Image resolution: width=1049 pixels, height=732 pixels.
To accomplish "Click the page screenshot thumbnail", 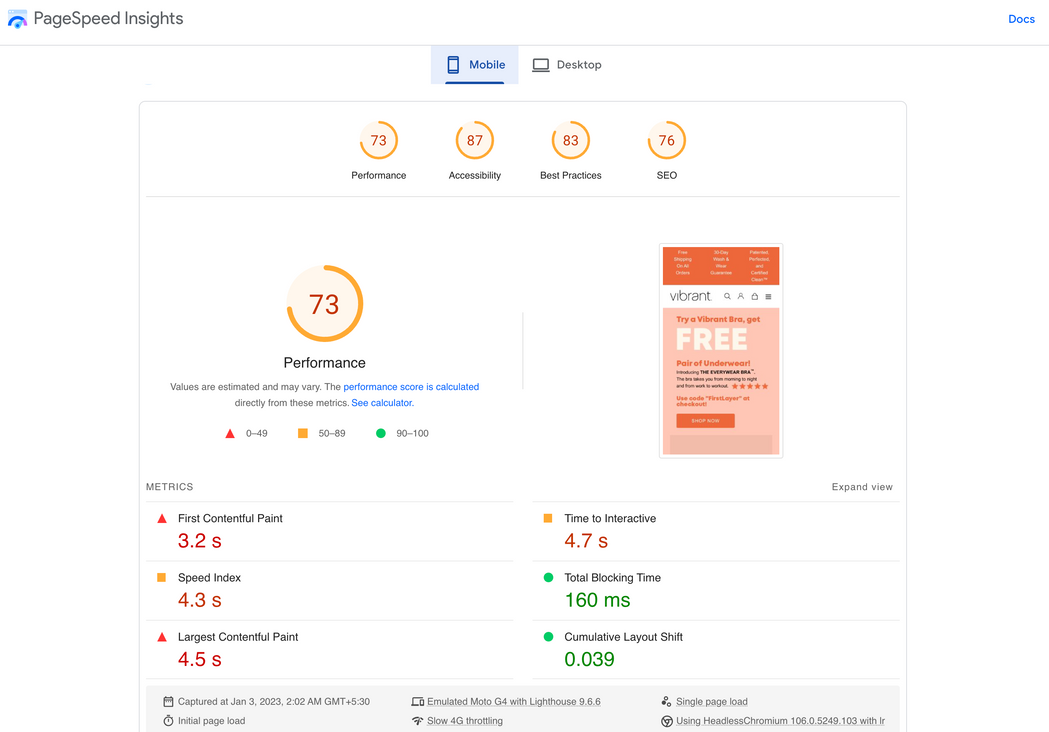I will coord(721,350).
